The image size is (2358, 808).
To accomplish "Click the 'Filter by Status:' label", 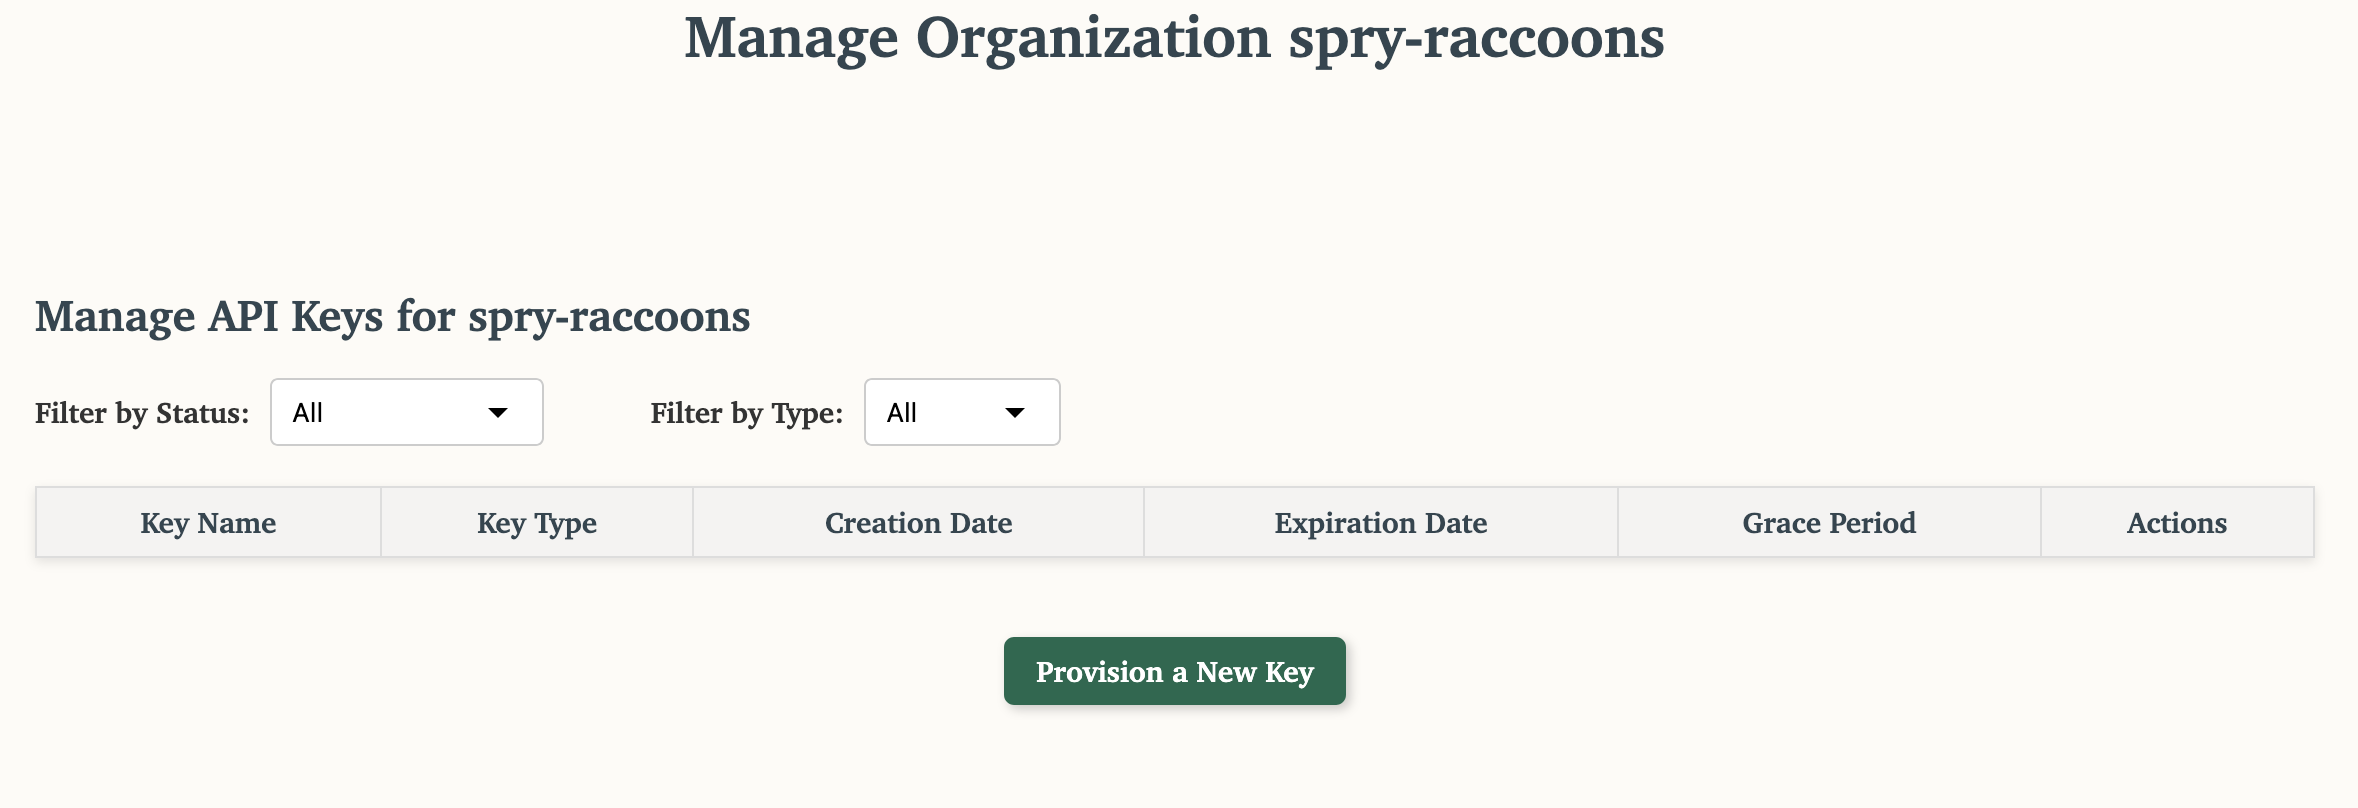I will (142, 413).
